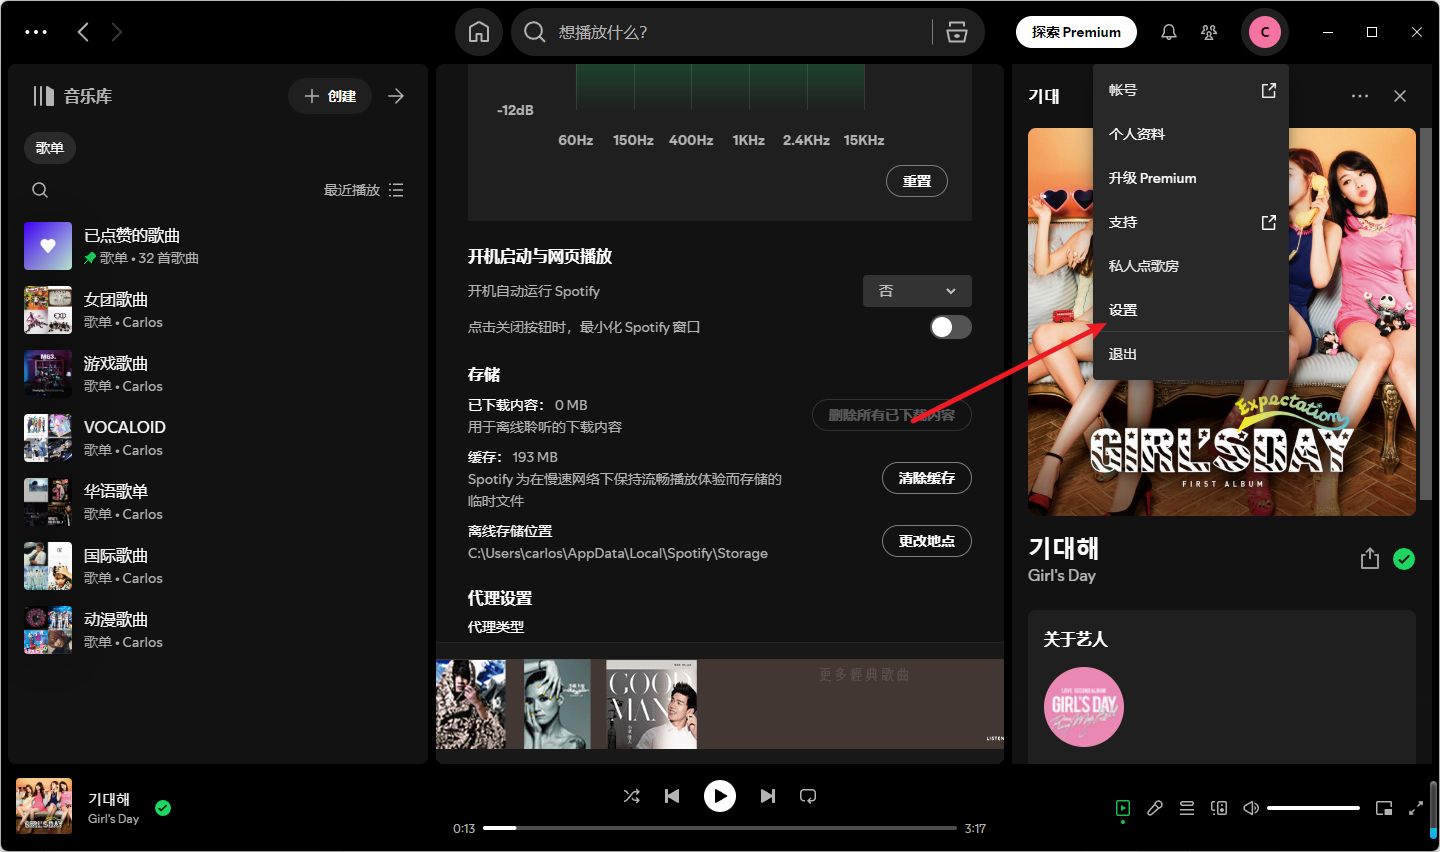Image resolution: width=1440 pixels, height=852 pixels.
Task: Open the VOCALOID playlist
Action: click(x=218, y=438)
